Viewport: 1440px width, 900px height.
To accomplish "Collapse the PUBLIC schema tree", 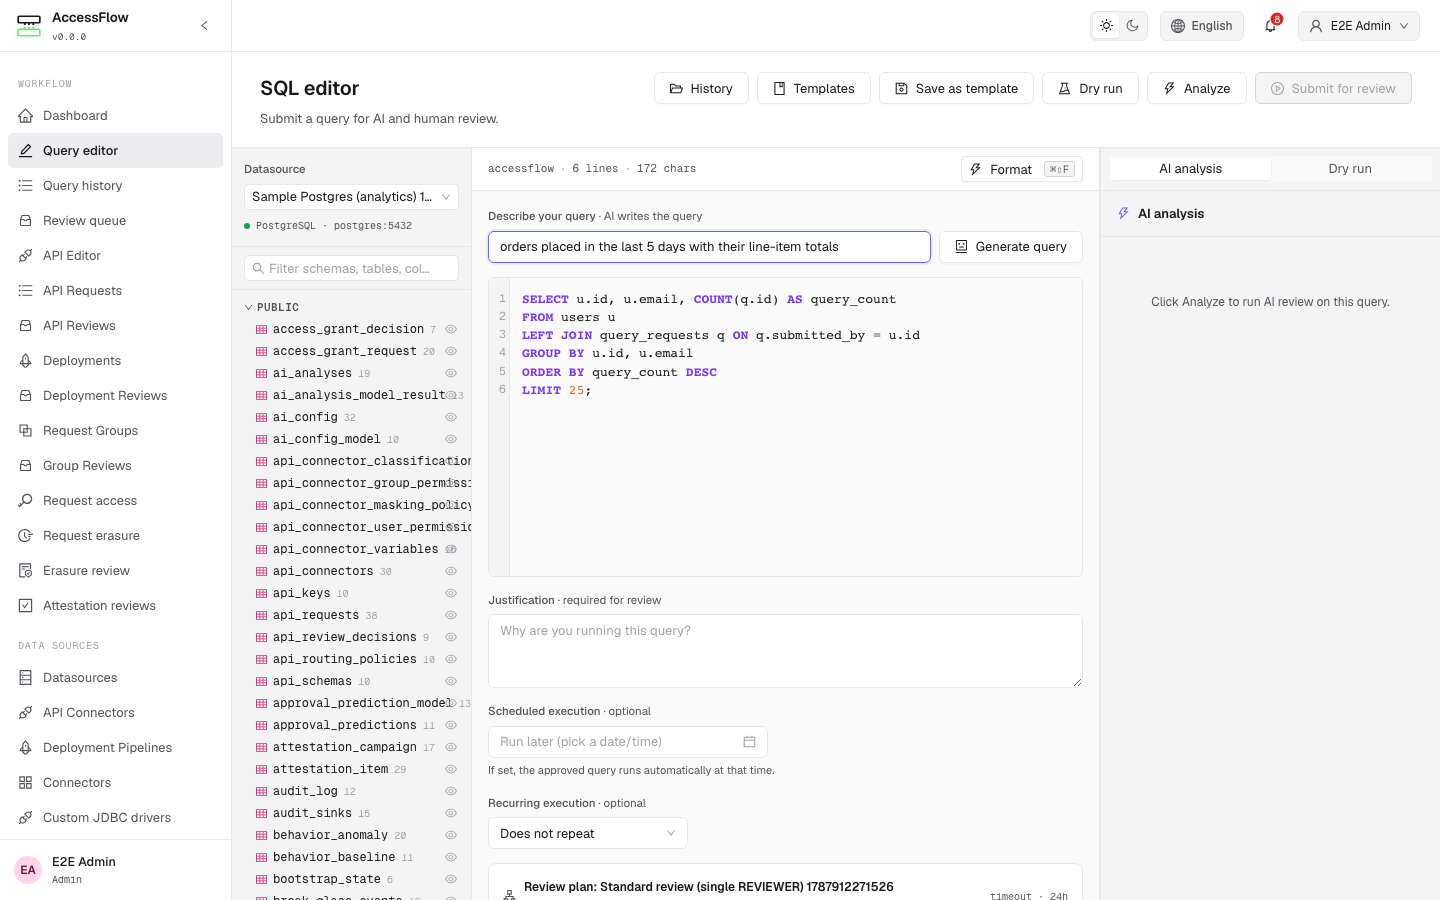I will tap(249, 307).
